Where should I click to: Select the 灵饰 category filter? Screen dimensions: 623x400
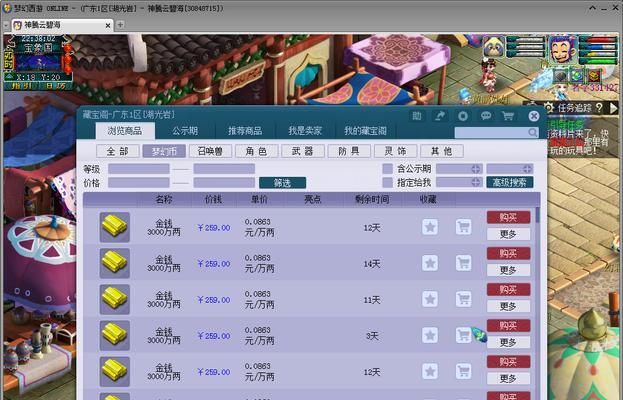[395, 151]
